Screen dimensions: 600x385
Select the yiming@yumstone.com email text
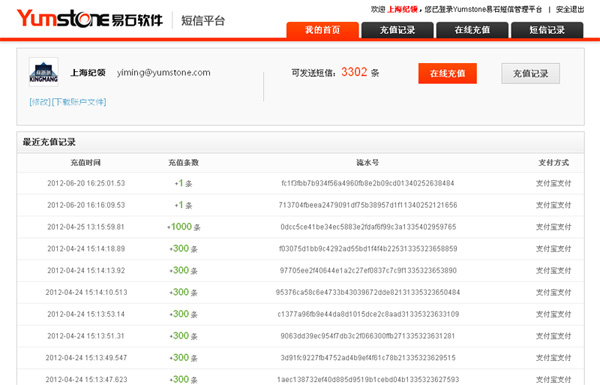(x=163, y=73)
